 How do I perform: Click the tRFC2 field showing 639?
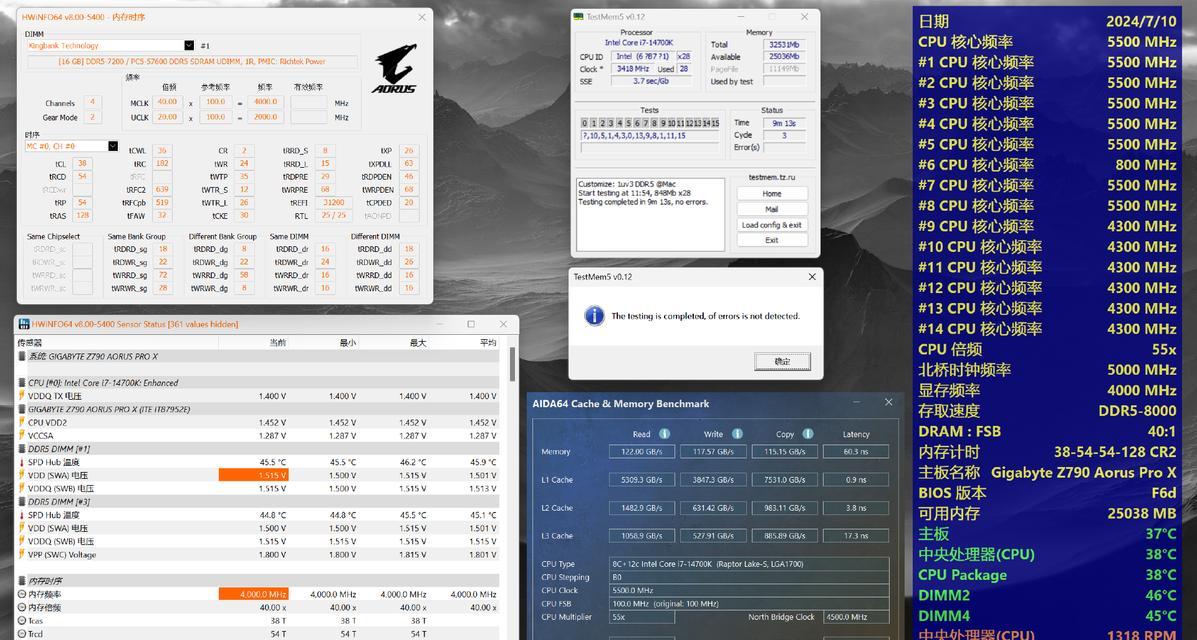click(162, 190)
